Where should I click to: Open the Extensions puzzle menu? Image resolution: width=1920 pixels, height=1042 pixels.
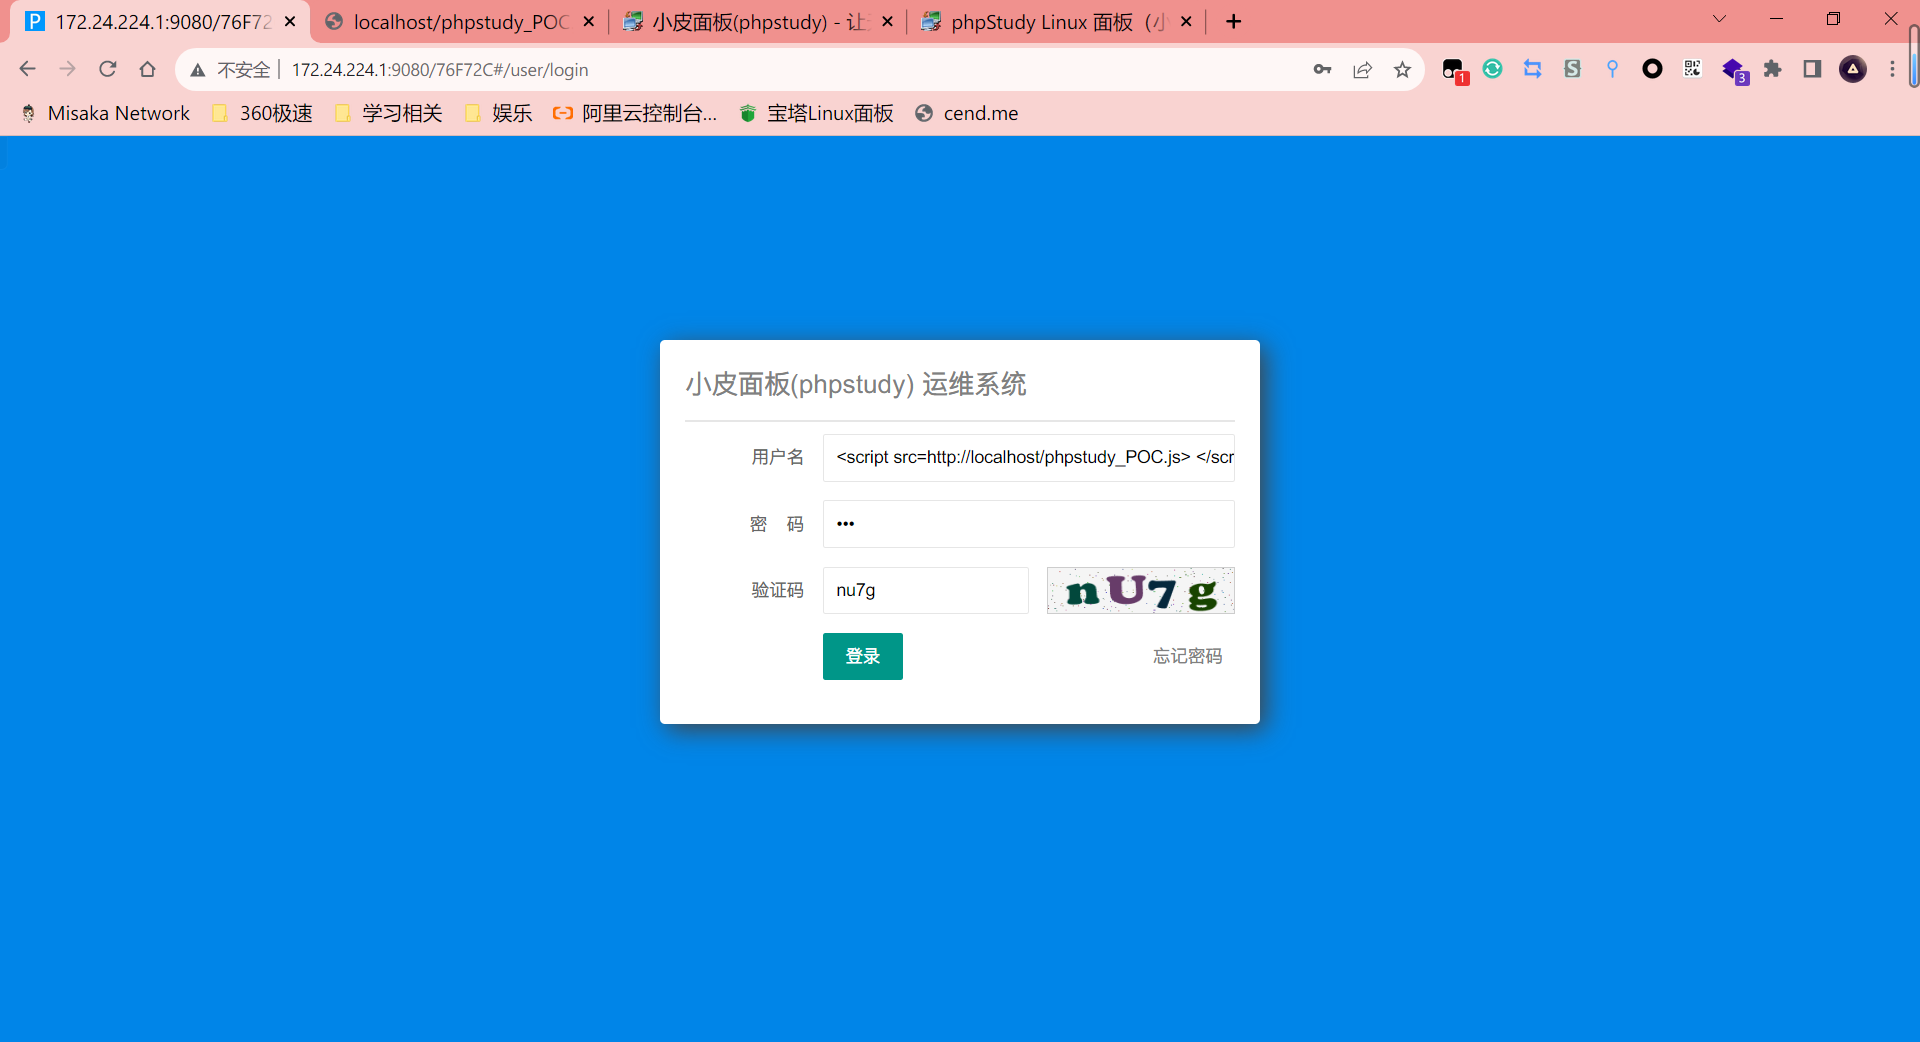coord(1772,68)
